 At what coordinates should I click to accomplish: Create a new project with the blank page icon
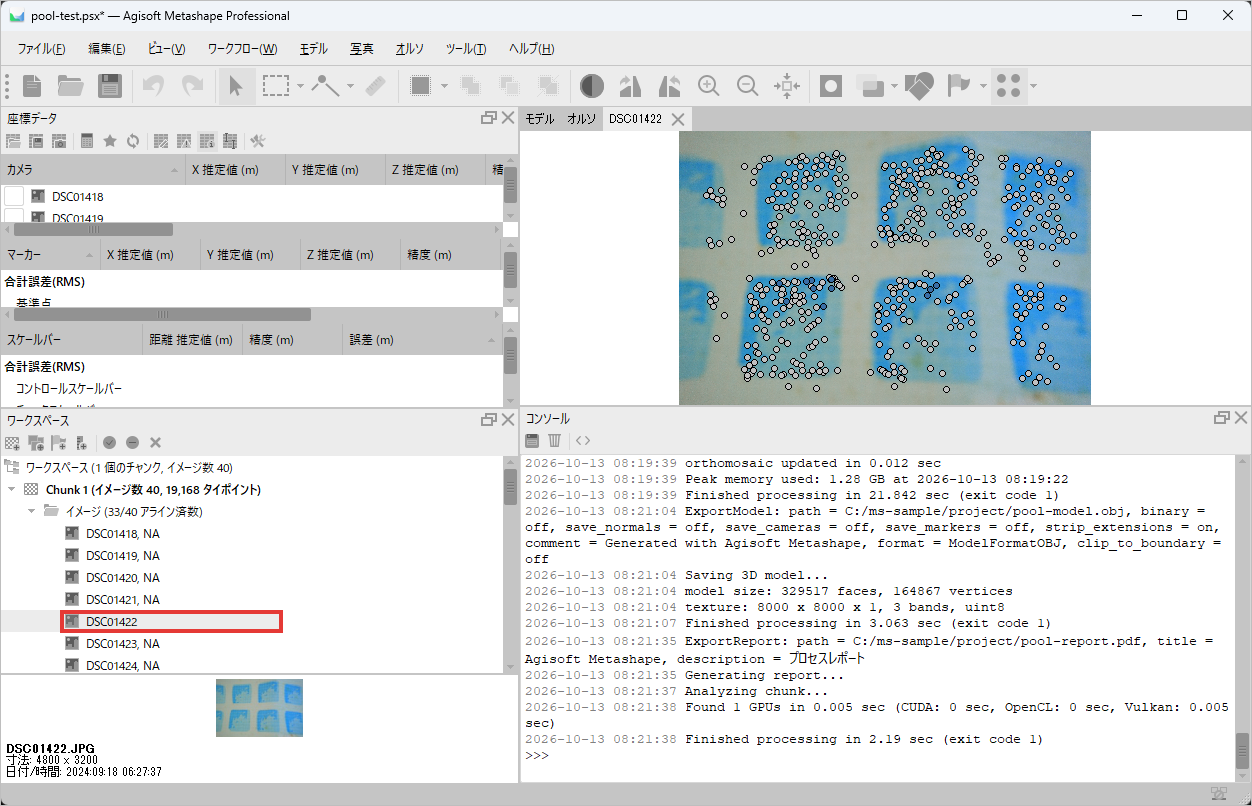[x=32, y=86]
